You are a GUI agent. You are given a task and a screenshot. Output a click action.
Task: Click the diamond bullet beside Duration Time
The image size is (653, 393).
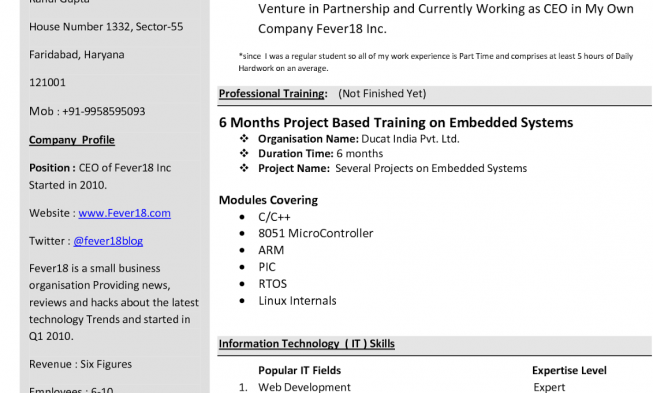(x=244, y=153)
